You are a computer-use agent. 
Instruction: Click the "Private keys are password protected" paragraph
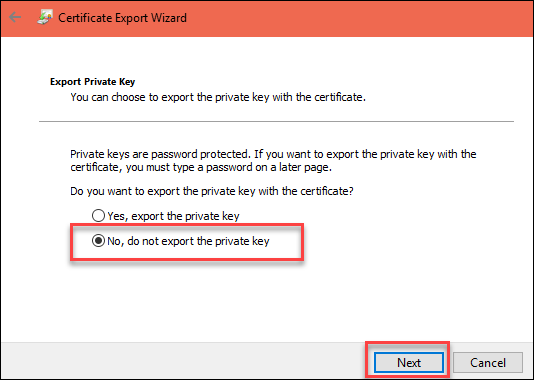click(273, 160)
